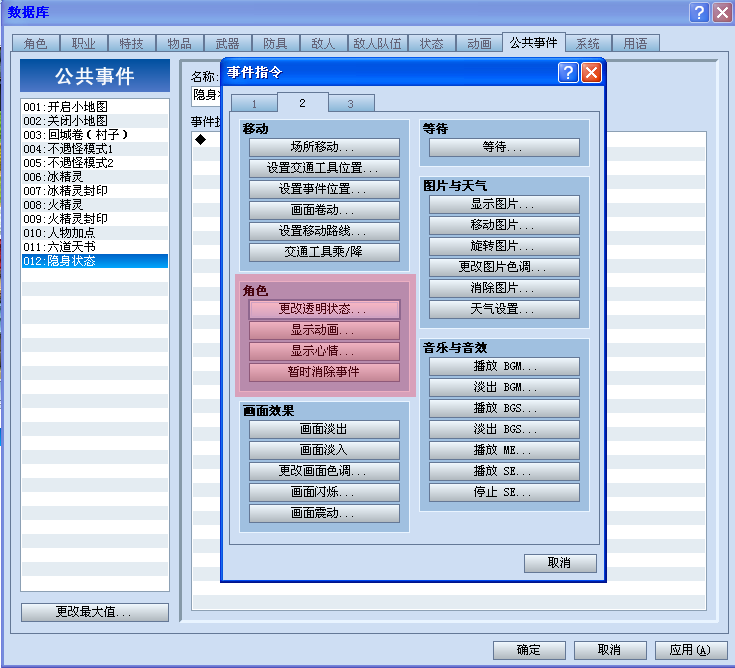Click the 设置移动路线 button

click(x=324, y=231)
